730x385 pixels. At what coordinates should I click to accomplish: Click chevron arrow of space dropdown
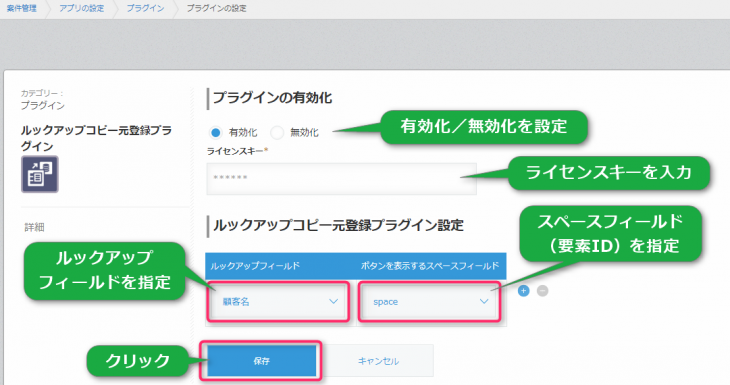484,302
